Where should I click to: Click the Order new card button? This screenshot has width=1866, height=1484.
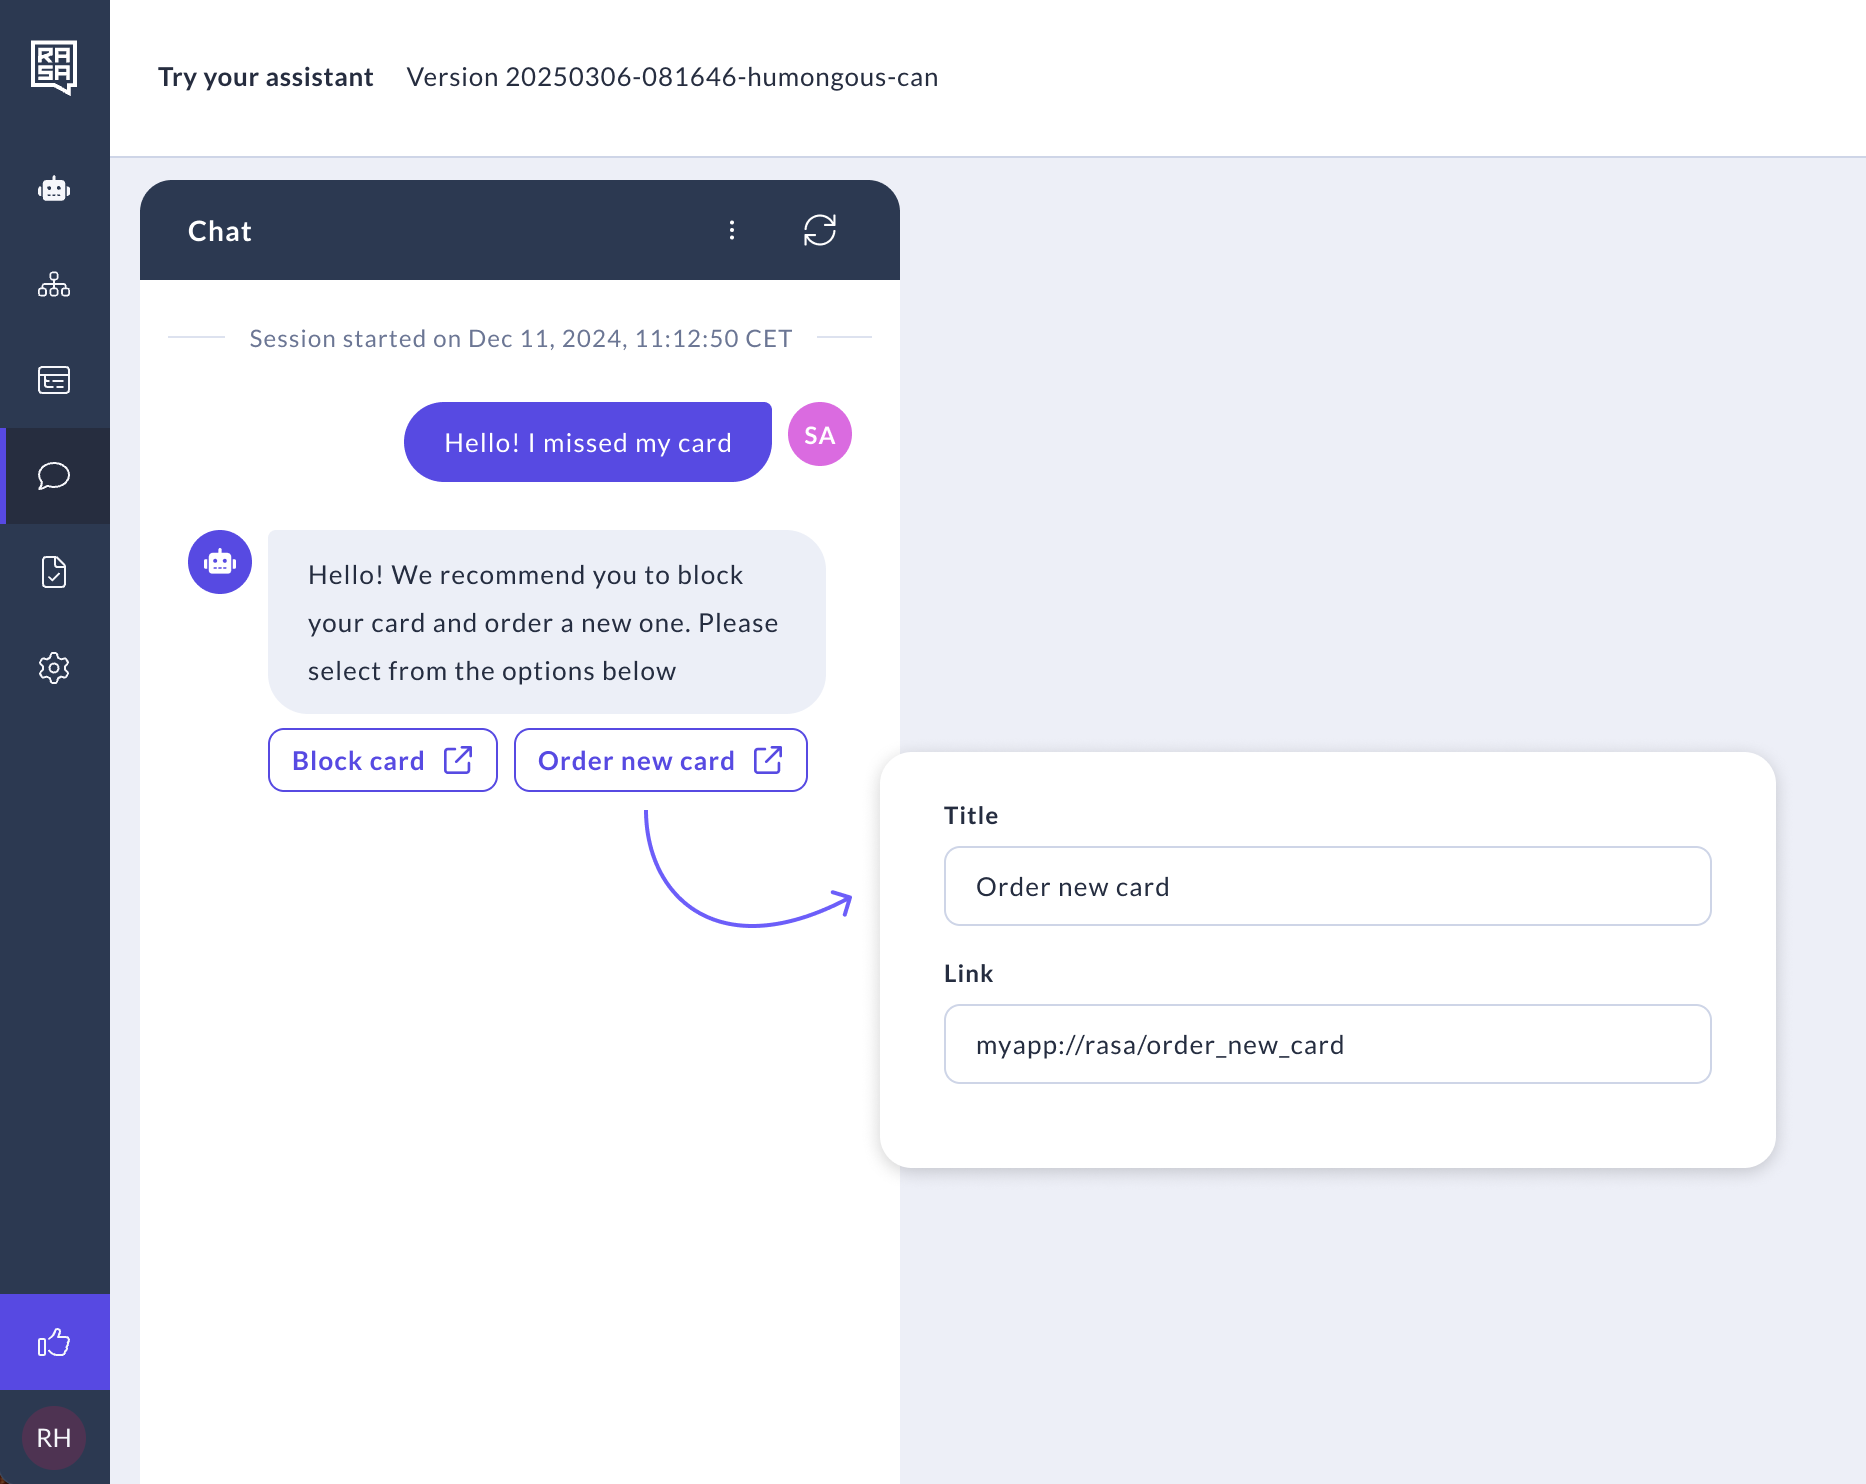tap(660, 760)
